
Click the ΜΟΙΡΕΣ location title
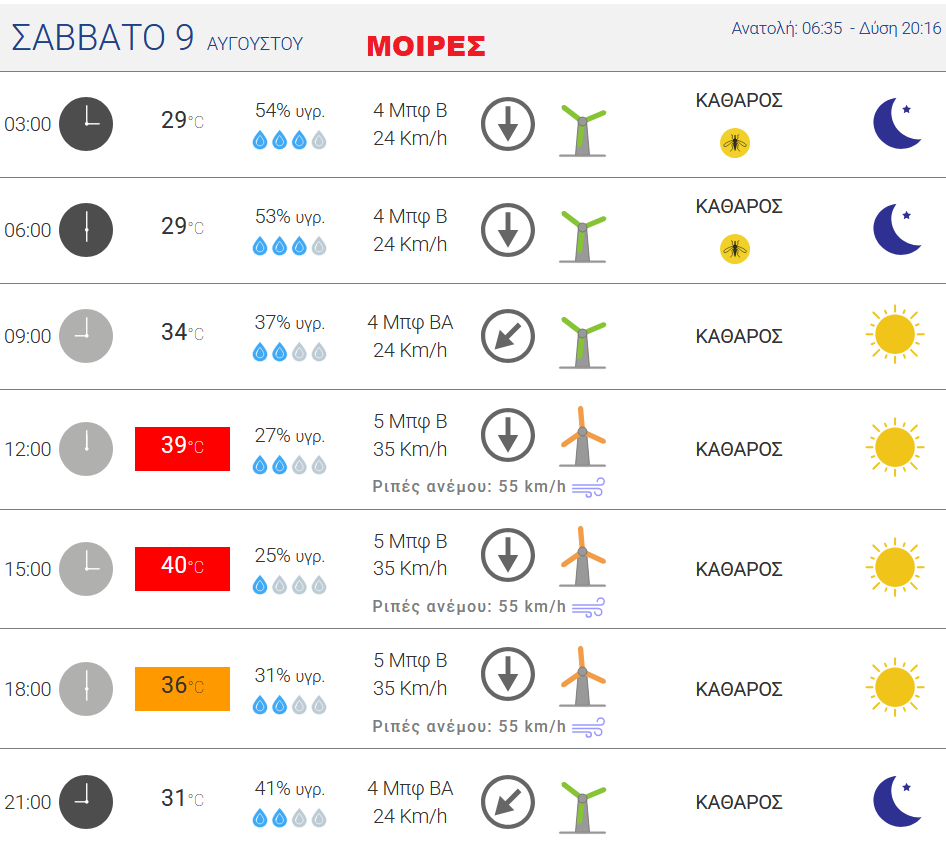(426, 46)
